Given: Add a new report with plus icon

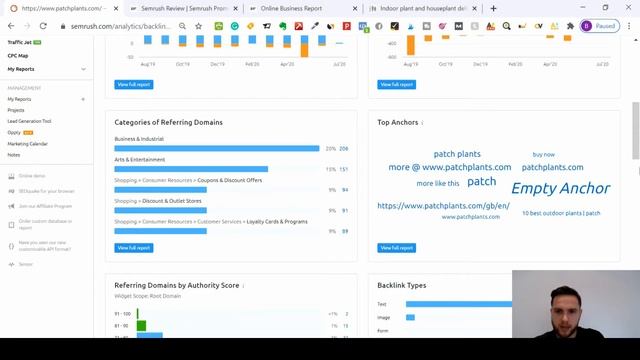Looking at the screenshot, I should [83, 99].
